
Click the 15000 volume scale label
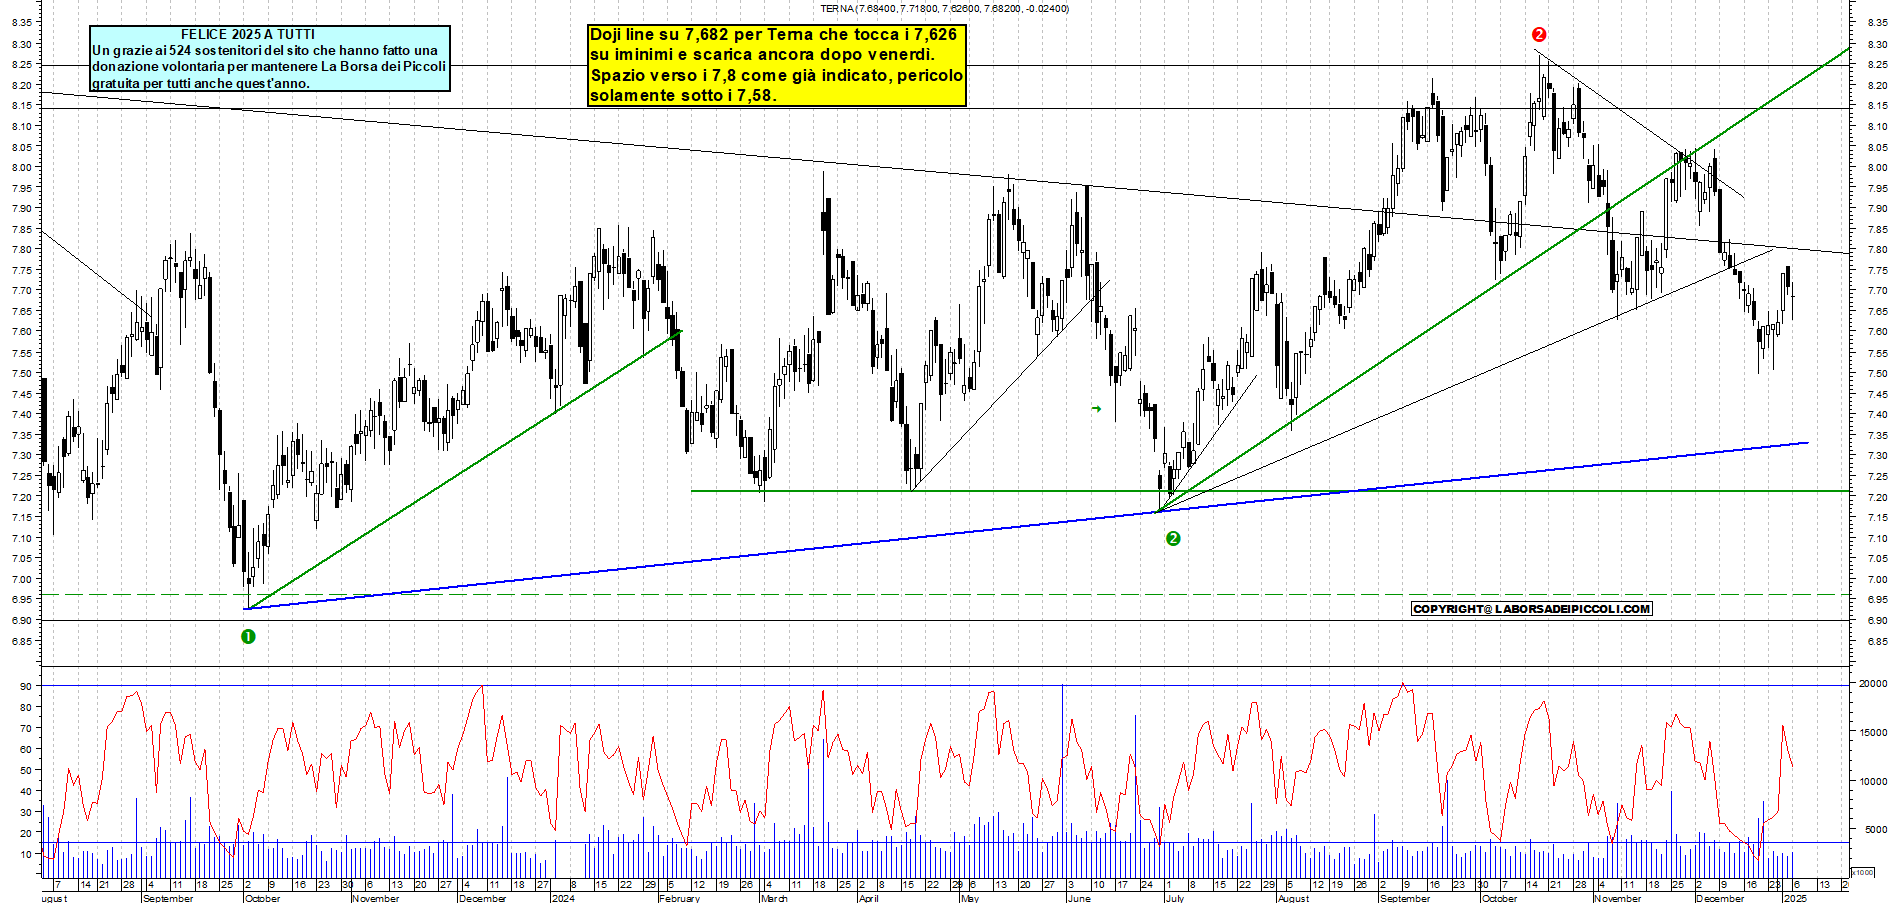(1873, 733)
